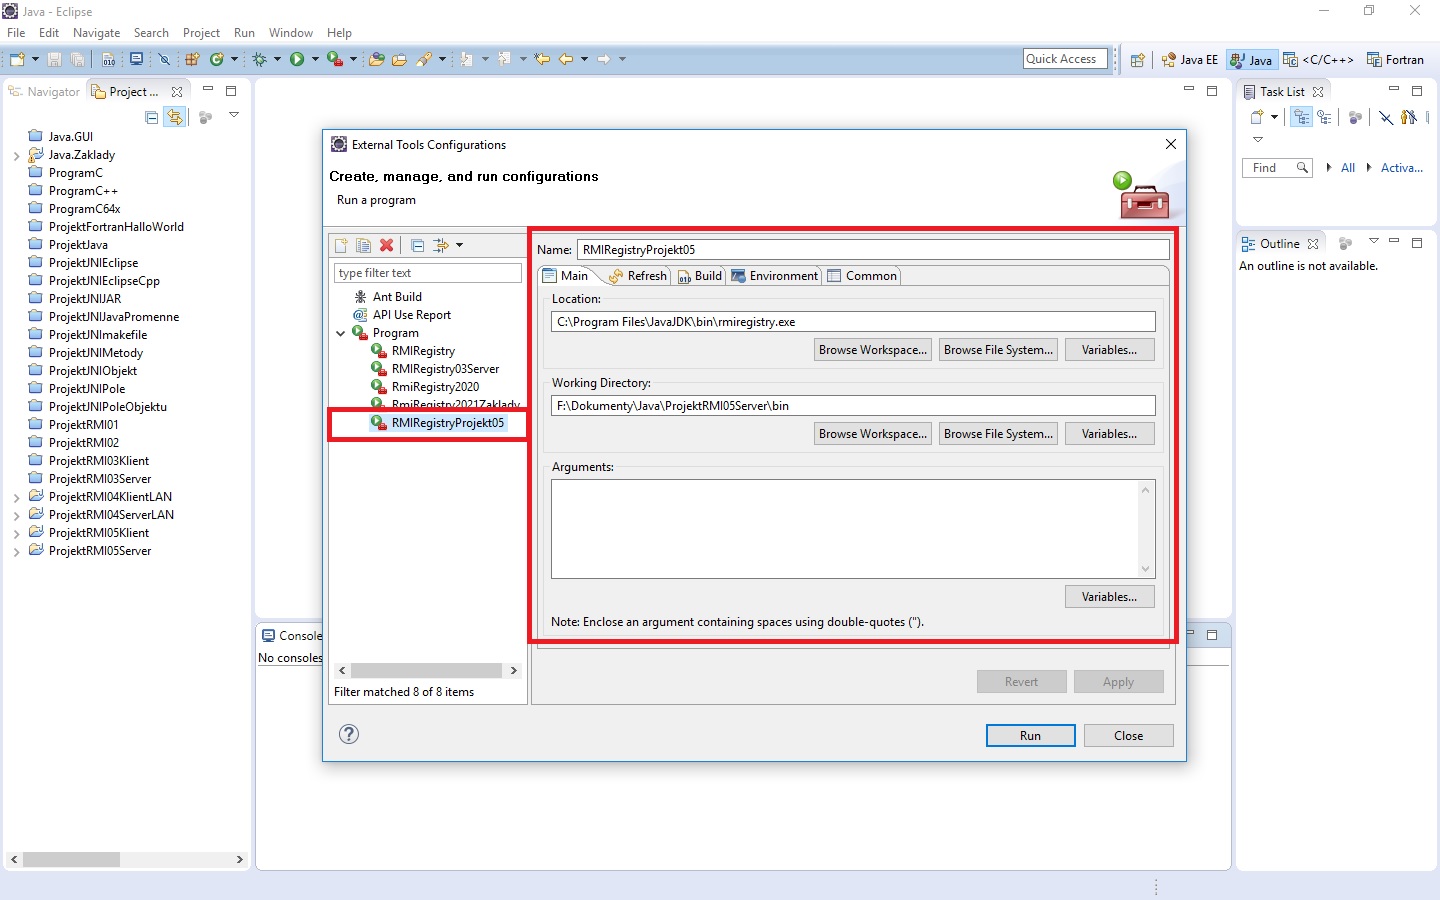Click the Run button in dialog
This screenshot has height=900, width=1440.
(x=1030, y=736)
